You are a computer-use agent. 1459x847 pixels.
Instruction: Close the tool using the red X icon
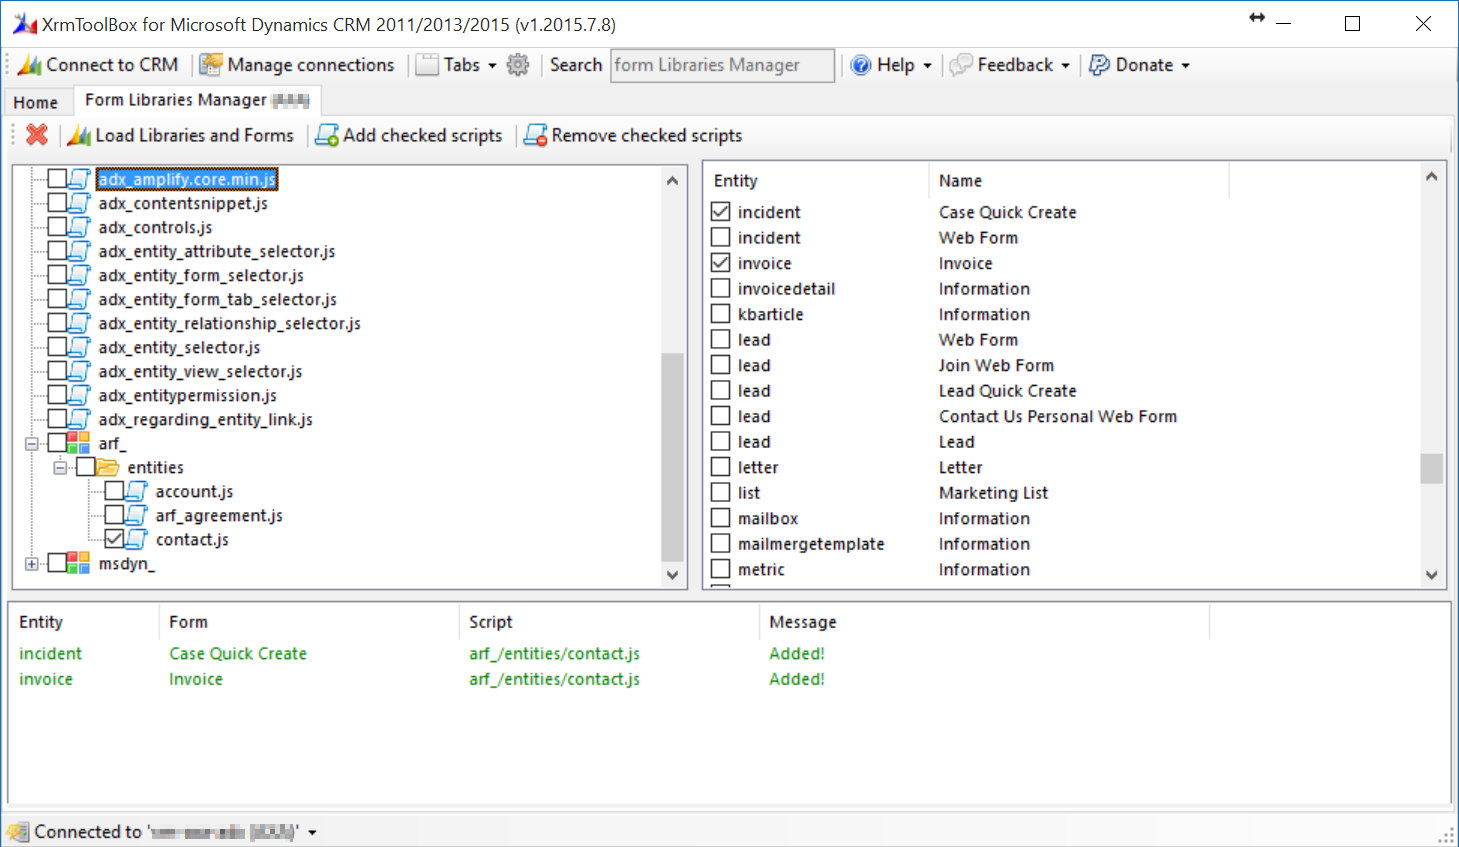[x=37, y=134]
